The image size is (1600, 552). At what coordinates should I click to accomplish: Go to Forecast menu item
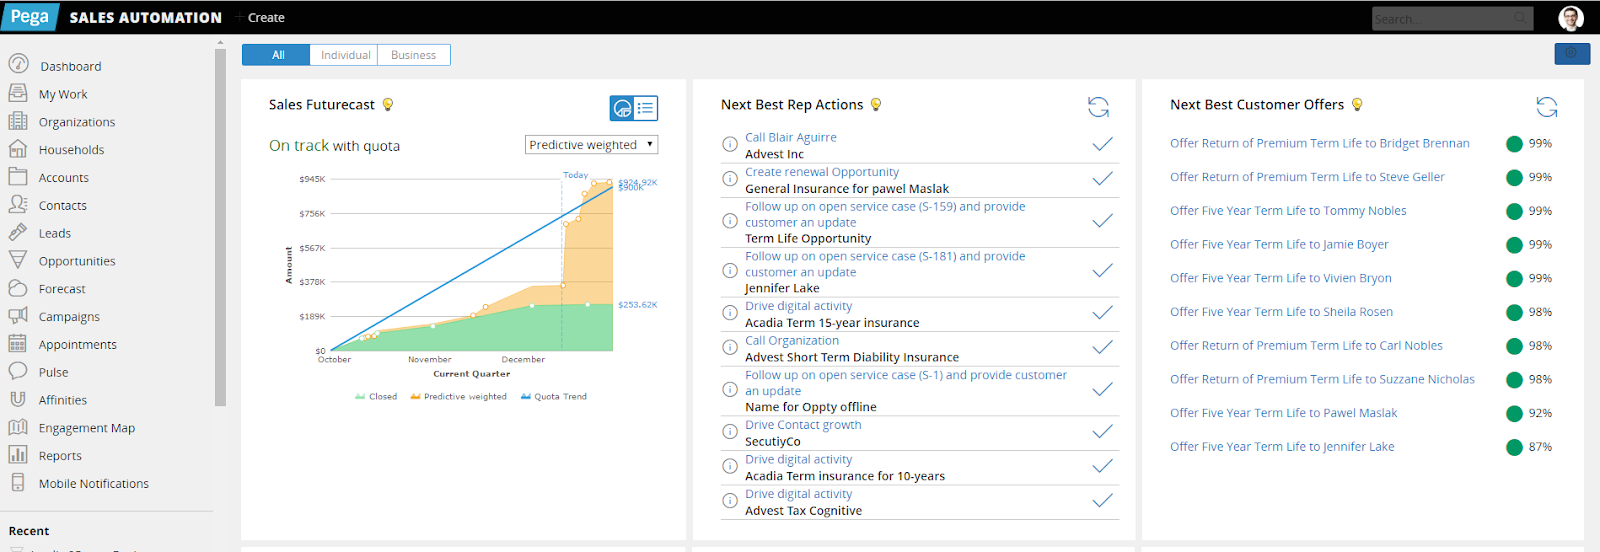tap(62, 289)
